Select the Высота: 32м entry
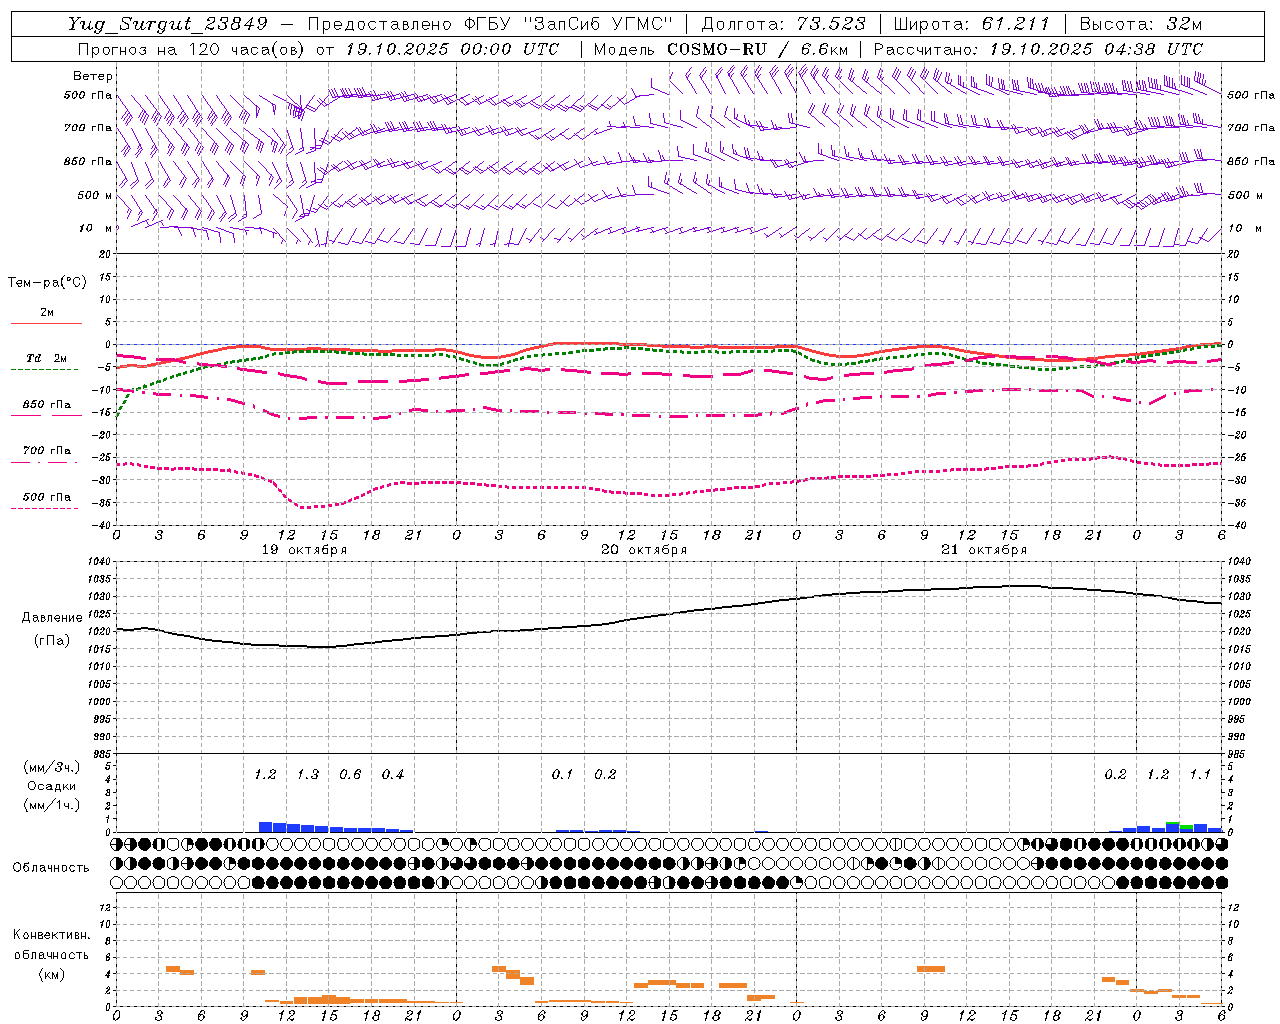Image resolution: width=1280 pixels, height=1024 pixels. tap(1139, 24)
